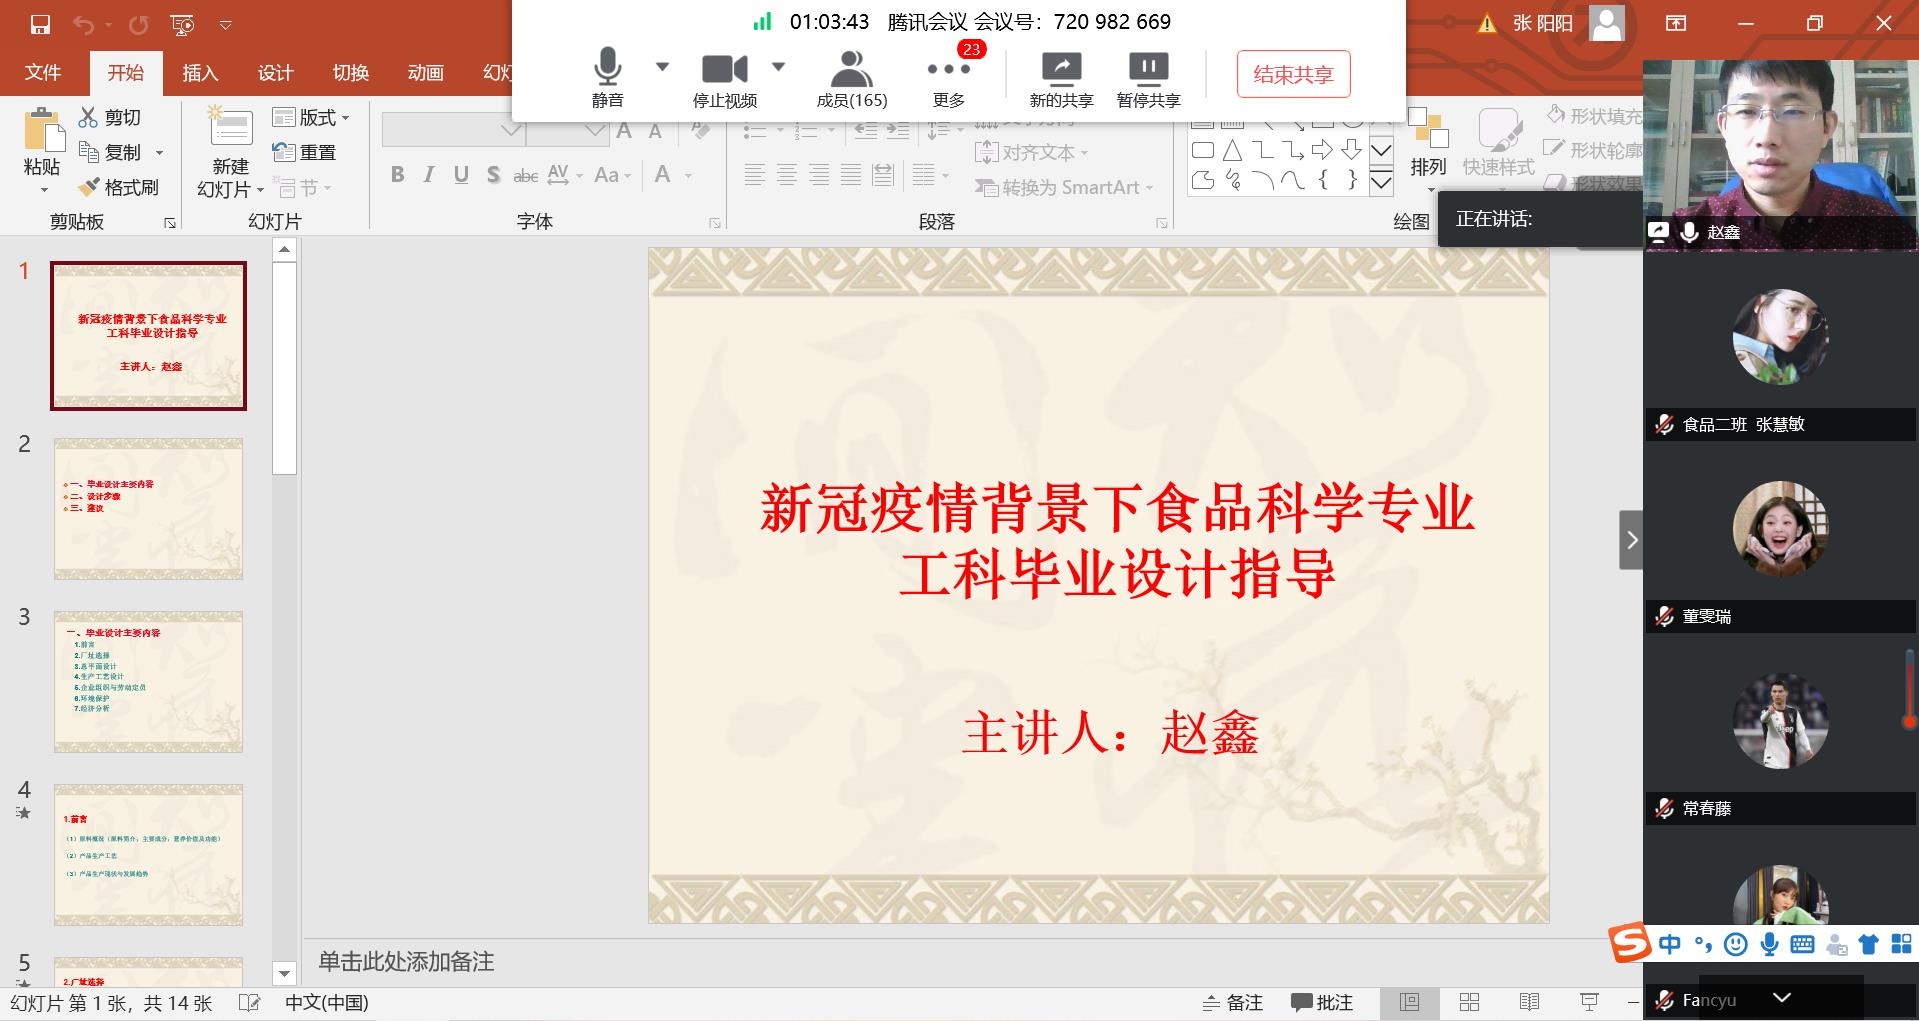Viewport: 1919px width, 1021px height.
Task: Toggle the Notes pane in status bar
Action: [x=1233, y=1002]
